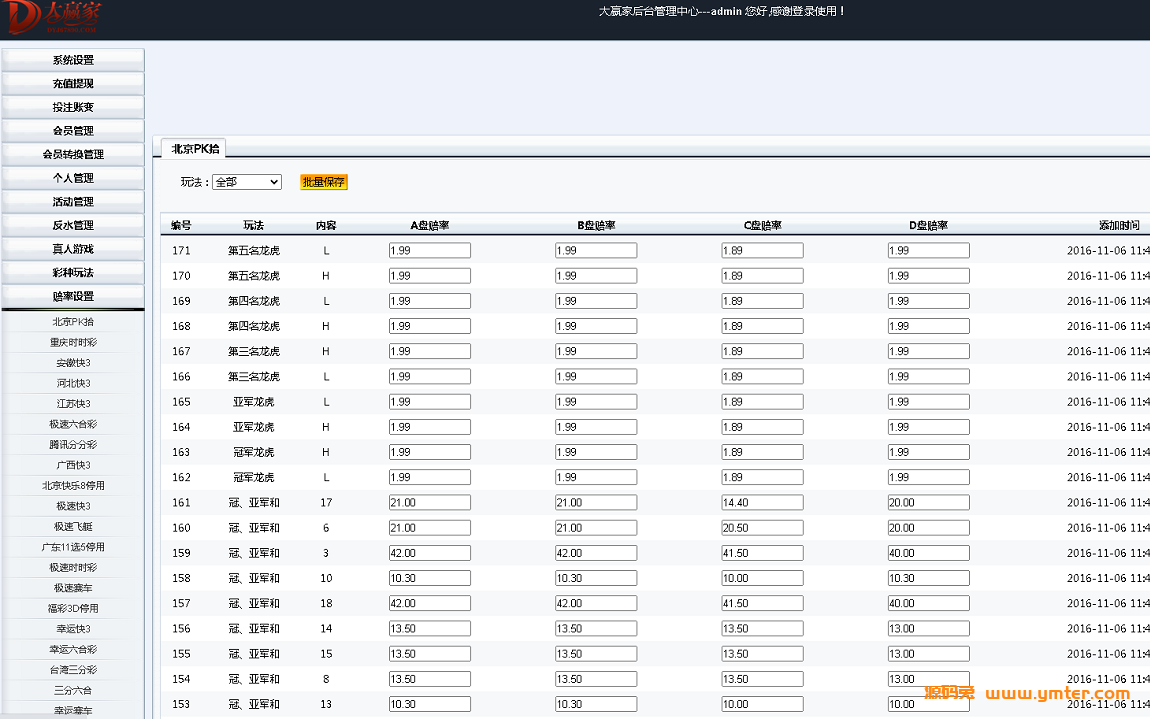The image size is (1150, 719).
Task: Select 河北快3 in sidebar
Action: [73, 383]
